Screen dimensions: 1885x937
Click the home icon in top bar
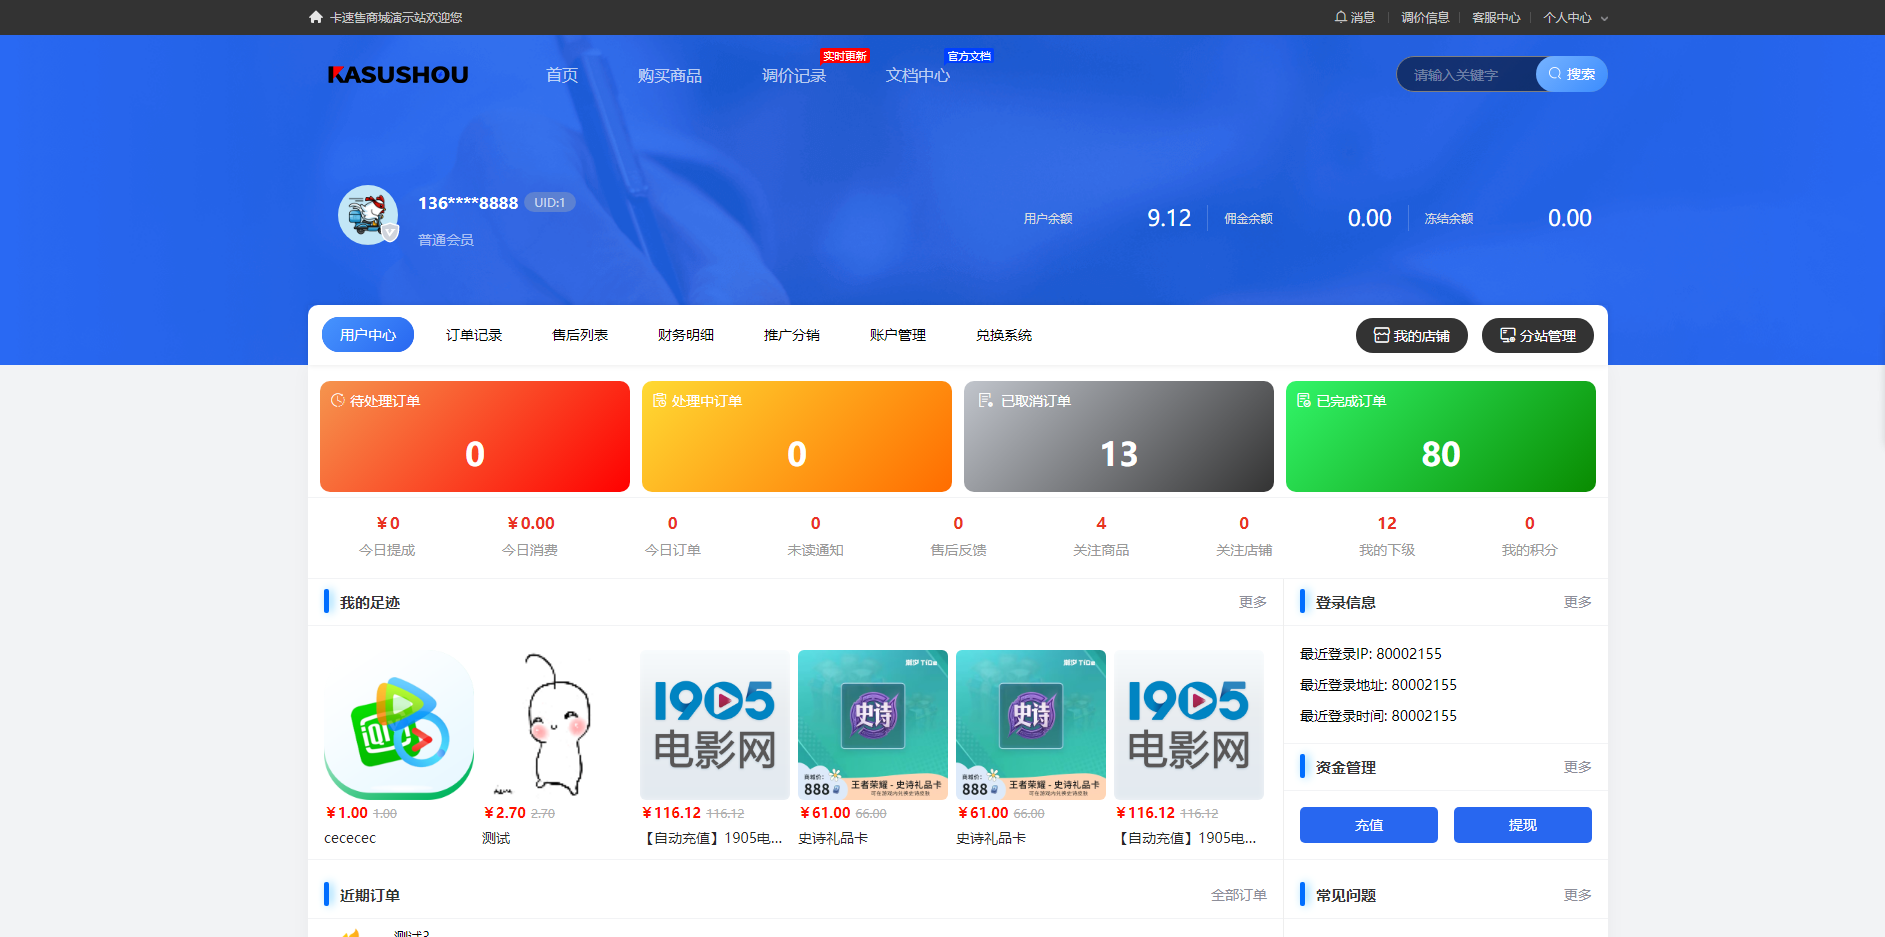[316, 17]
